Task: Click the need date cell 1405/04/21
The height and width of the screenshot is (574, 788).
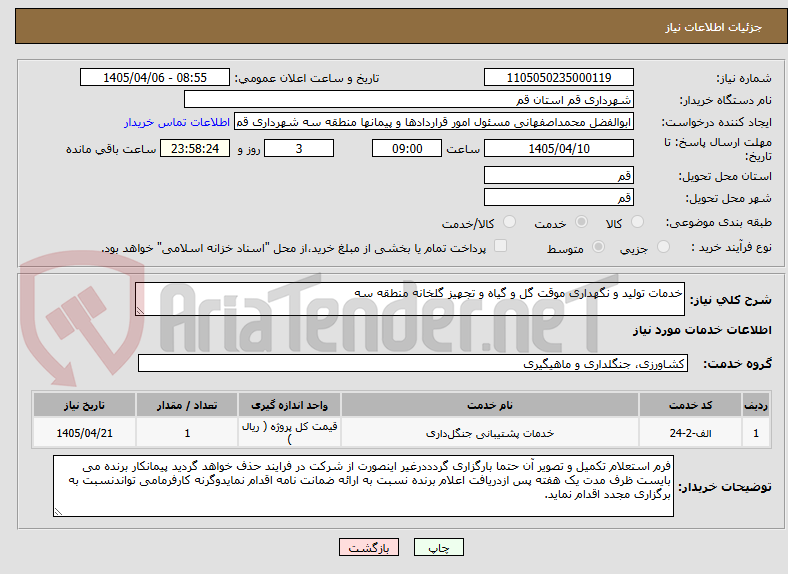Action: tap(84, 433)
